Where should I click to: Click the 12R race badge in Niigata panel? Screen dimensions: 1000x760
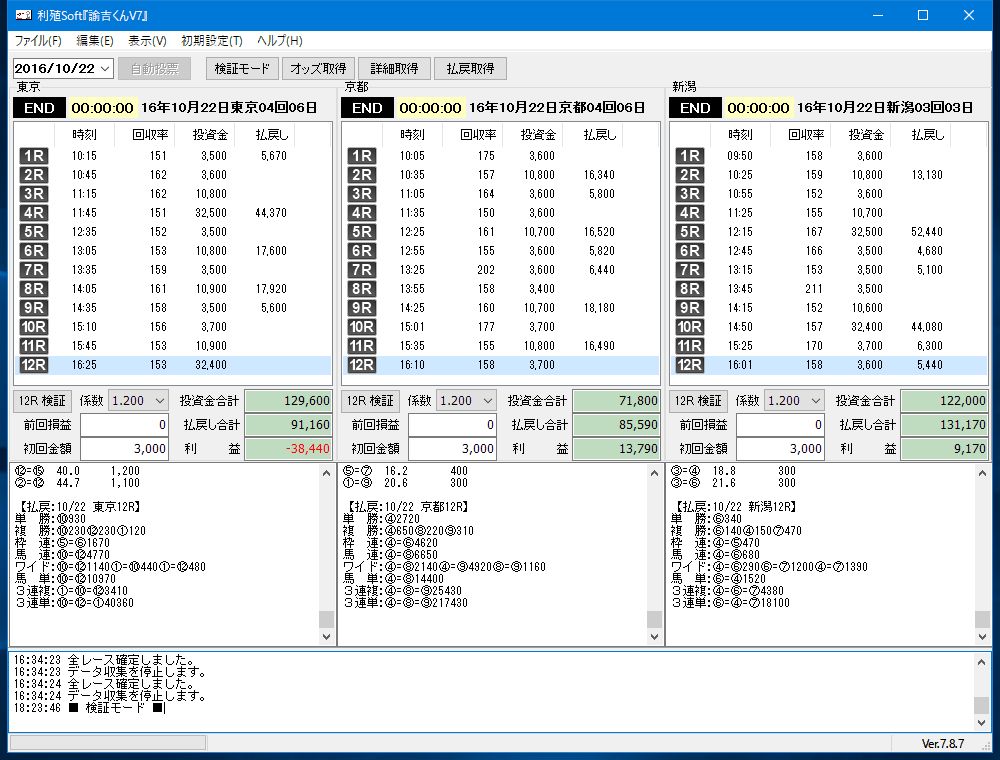click(689, 365)
